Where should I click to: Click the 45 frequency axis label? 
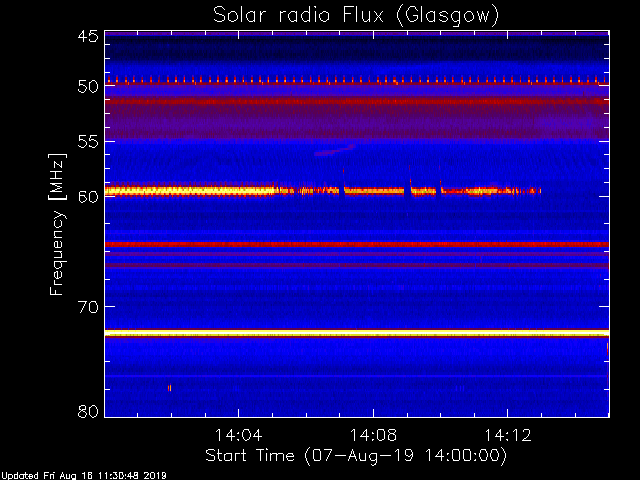[88, 36]
